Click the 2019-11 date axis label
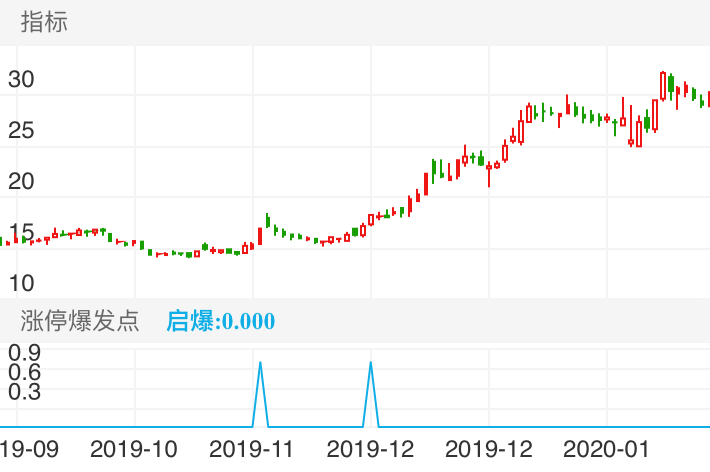 tap(251, 449)
